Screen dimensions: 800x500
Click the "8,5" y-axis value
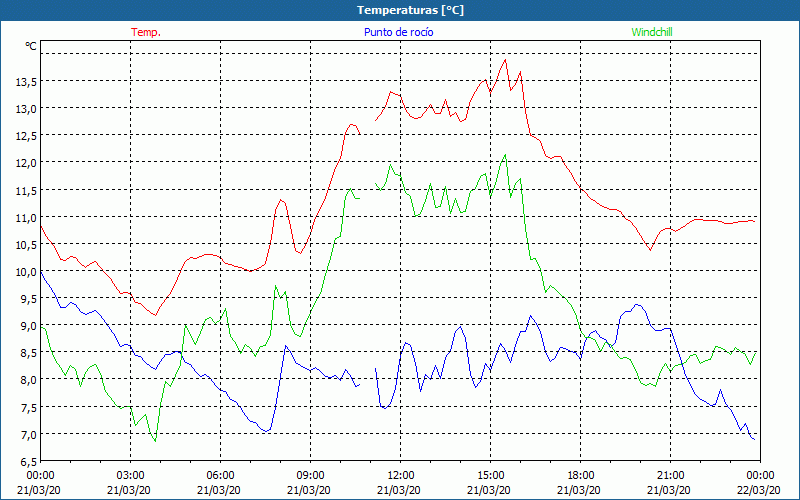28,353
